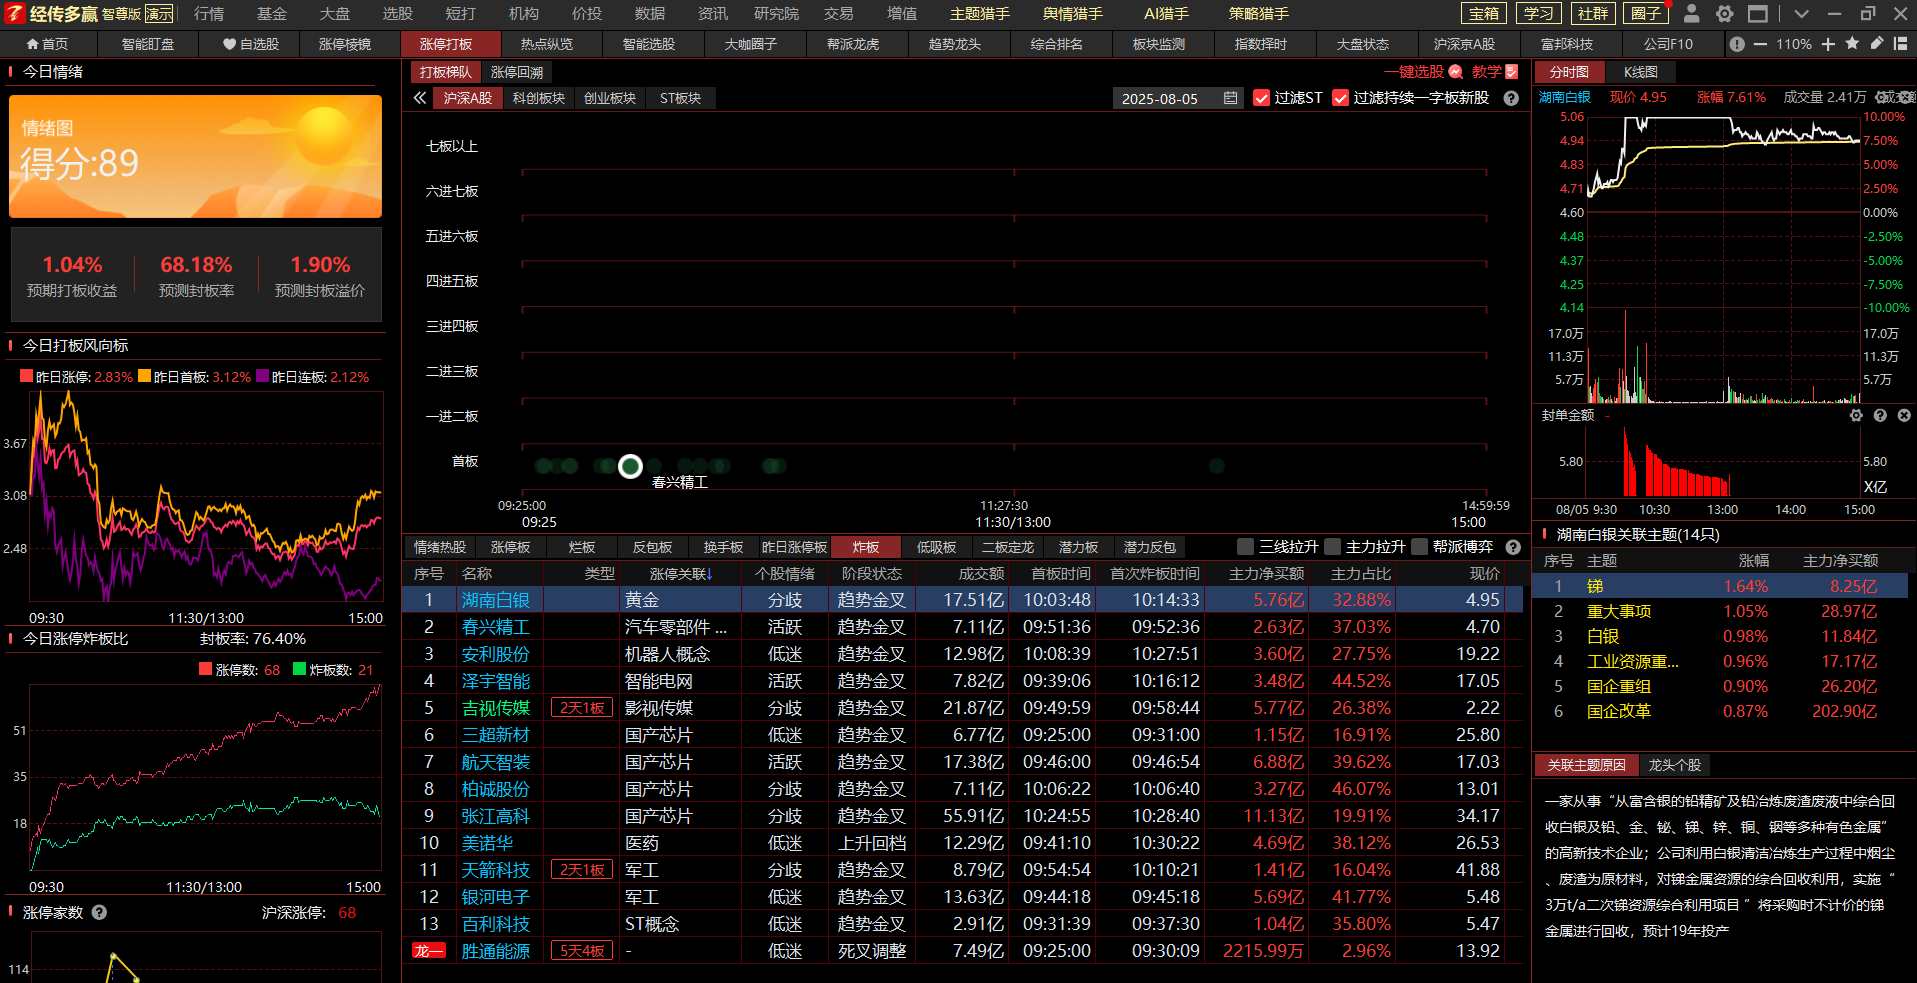The width and height of the screenshot is (1917, 983).
Task: Click the plus icon to zoom in
Action: pos(1828,44)
